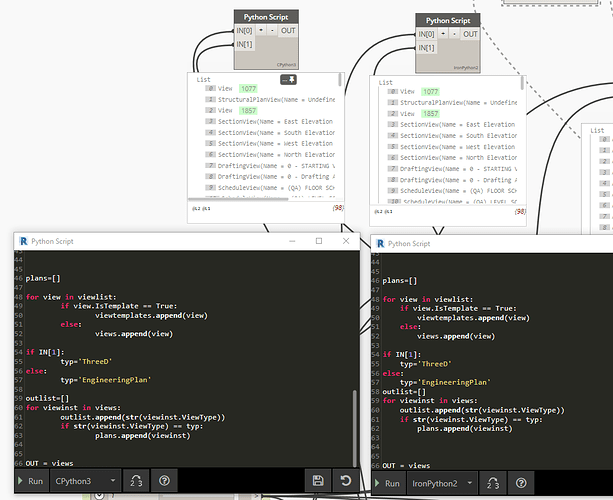Select 'South Elevation' SectionView row in left list
This screenshot has width=613, height=500.
[271, 133]
